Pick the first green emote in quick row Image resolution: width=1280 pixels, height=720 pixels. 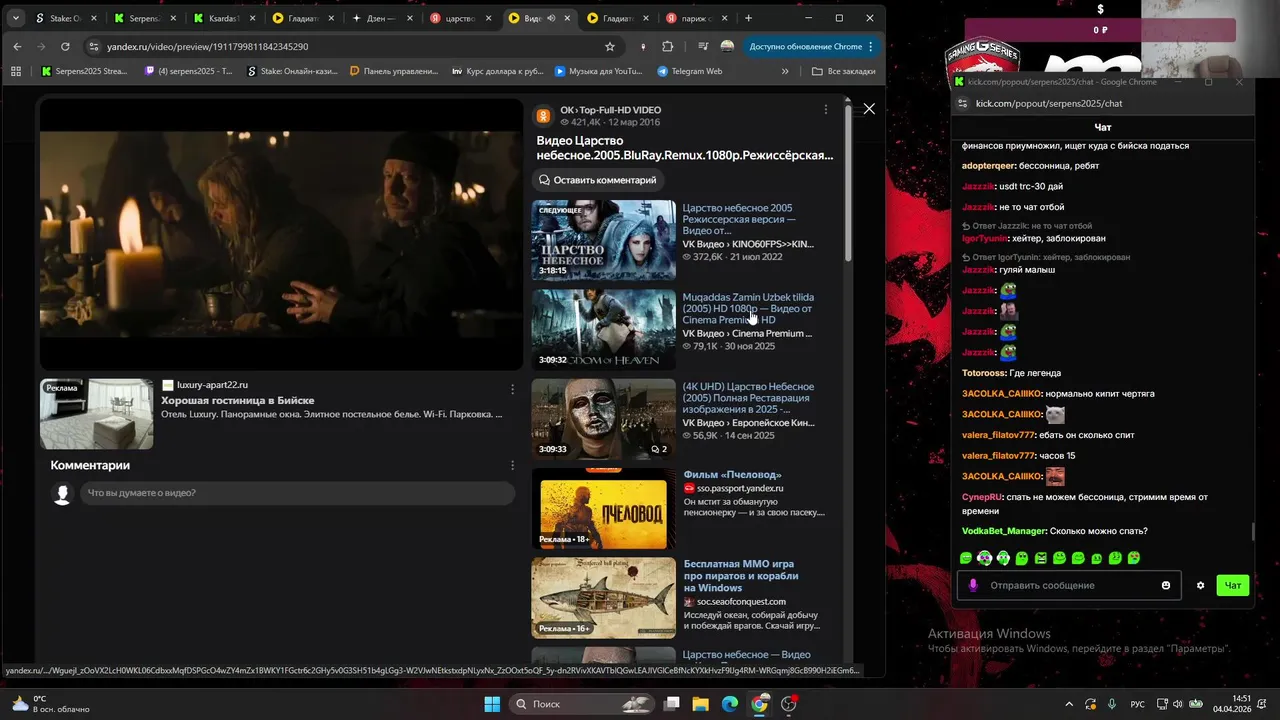[966, 558]
